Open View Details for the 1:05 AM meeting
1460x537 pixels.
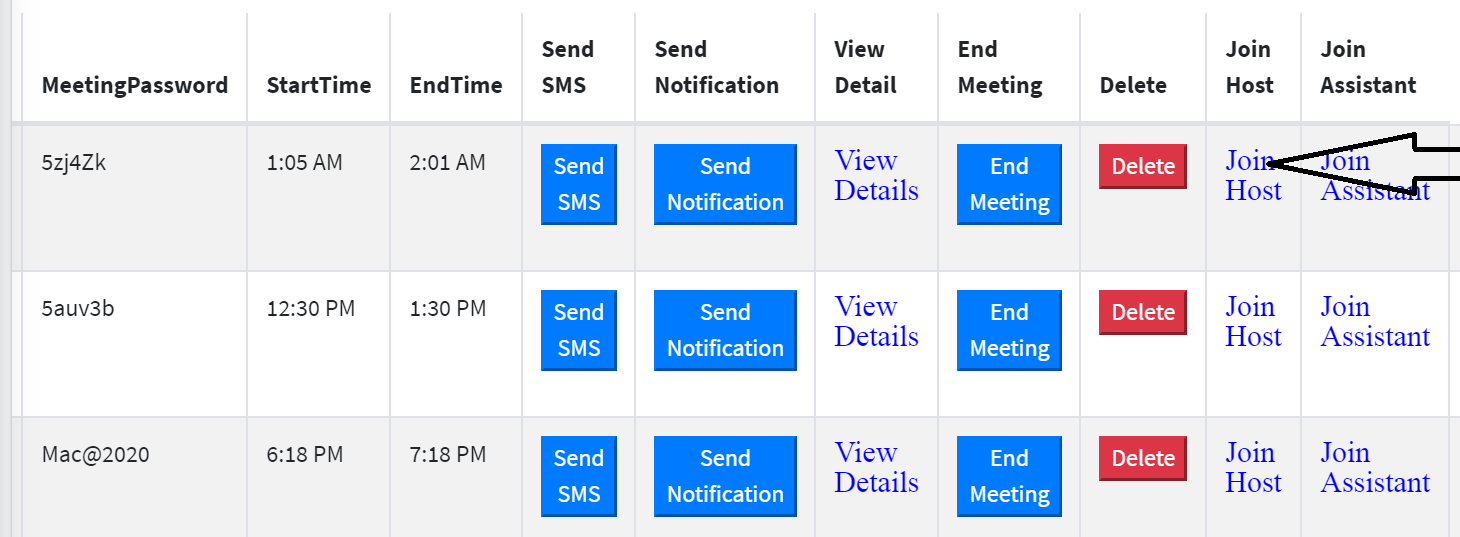pyautogui.click(x=876, y=175)
